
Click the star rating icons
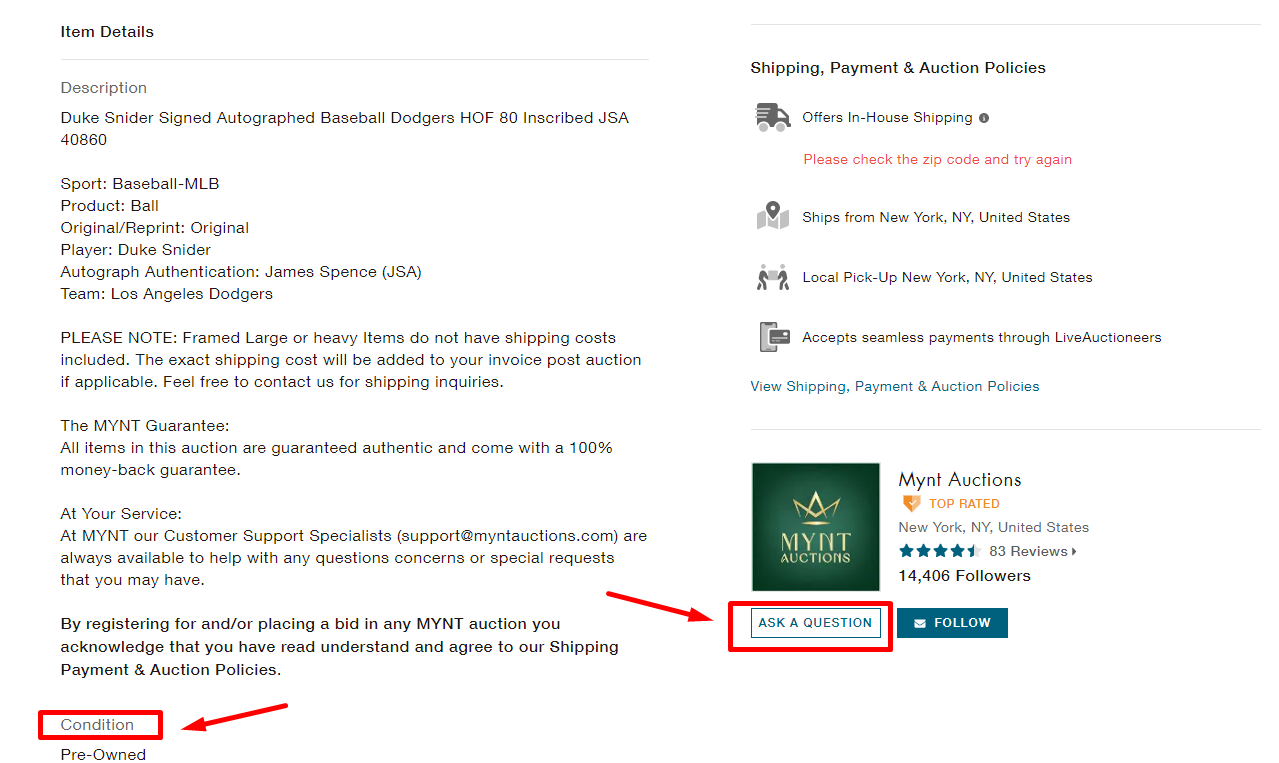tap(939, 551)
